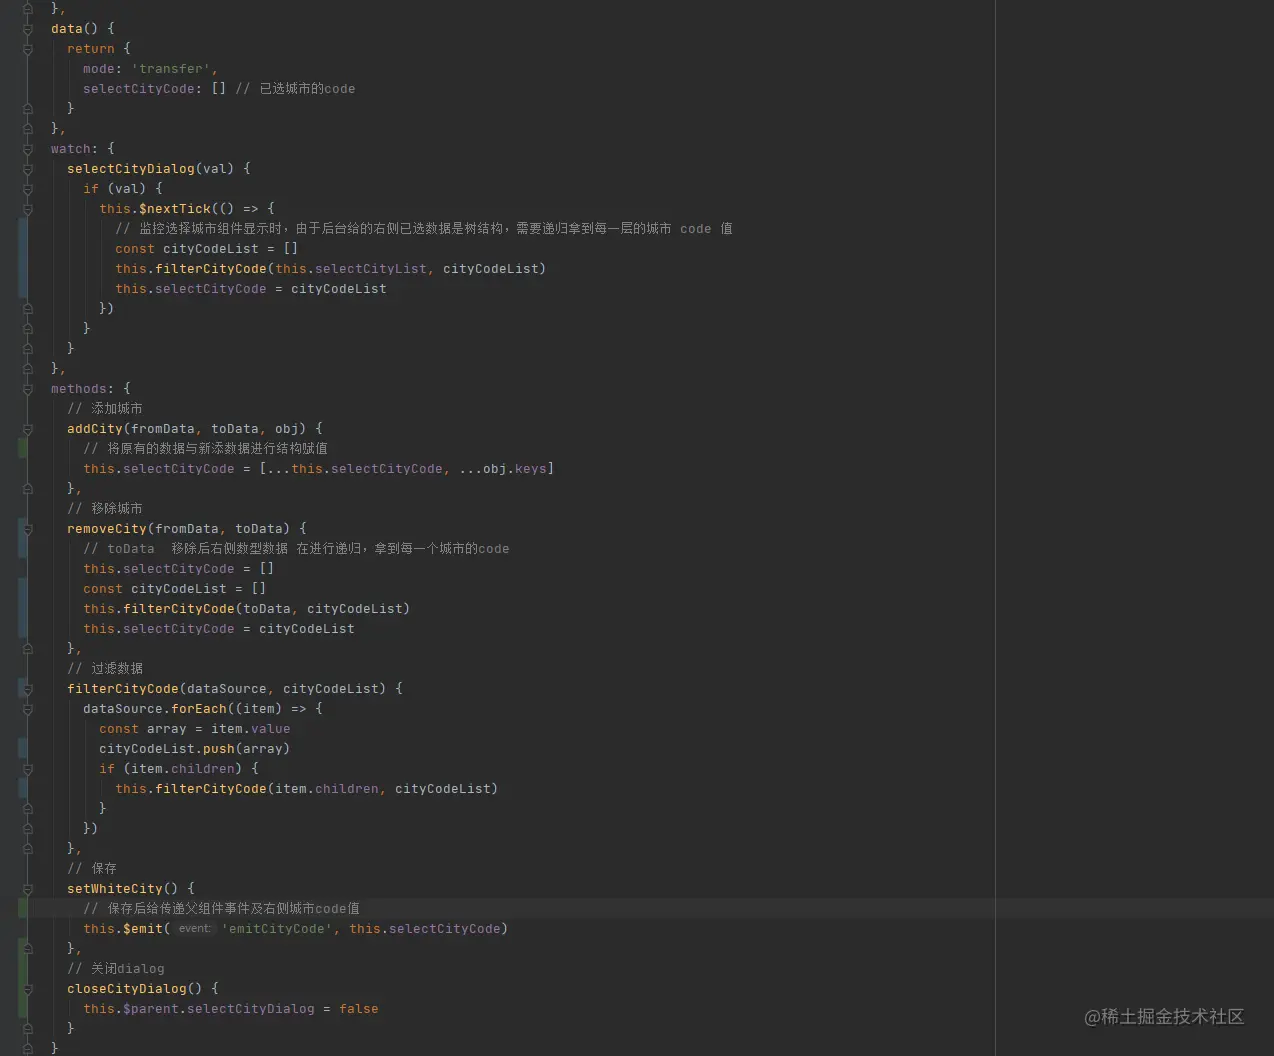Screen dimensions: 1274x1056
Task: Click the 'transfer' string value
Action: [171, 69]
